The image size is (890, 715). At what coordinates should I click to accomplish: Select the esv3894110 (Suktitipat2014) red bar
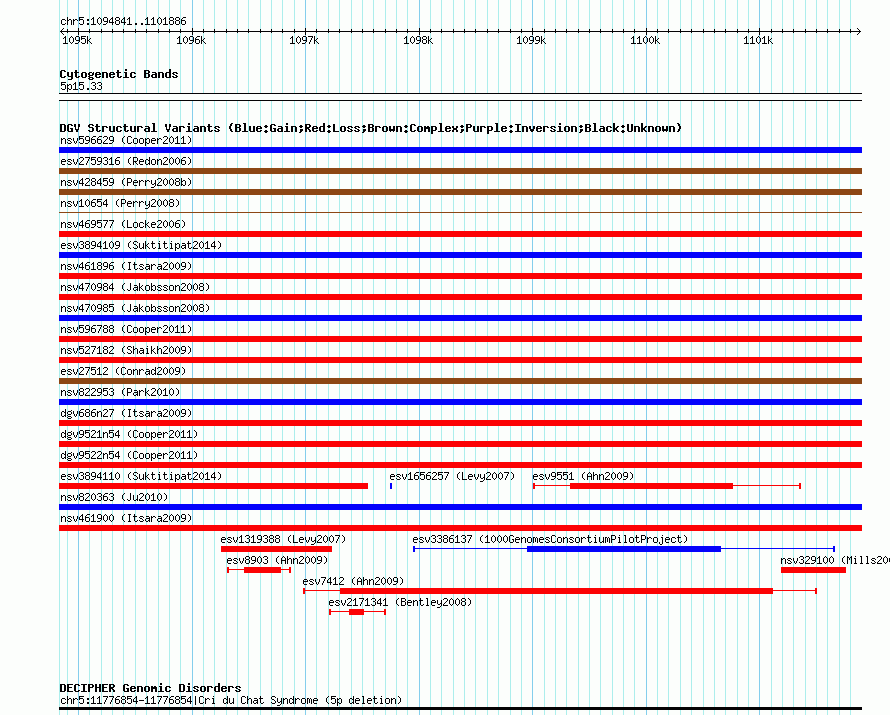coord(213,486)
